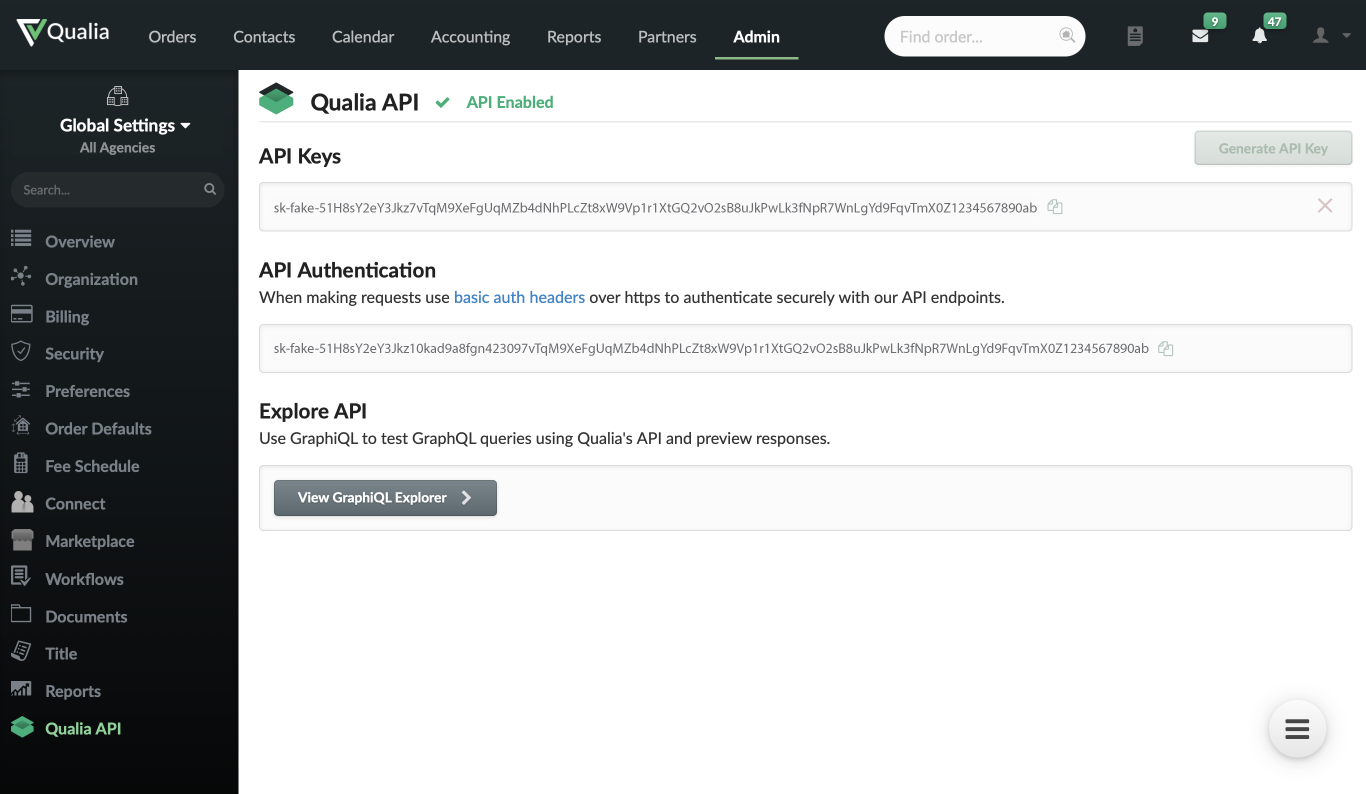Open the Accounting menu

[470, 37]
